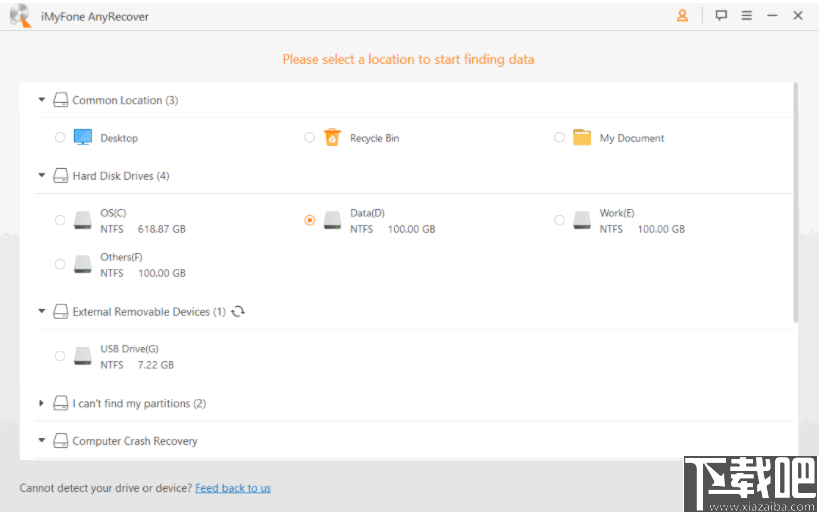Click the refresh external devices icon
The width and height of the screenshot is (819, 512).
tap(238, 312)
